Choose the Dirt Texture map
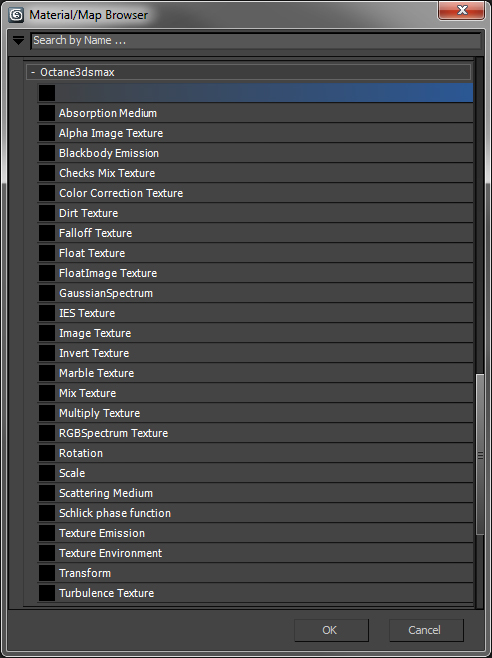This screenshot has width=492, height=658. (x=255, y=213)
